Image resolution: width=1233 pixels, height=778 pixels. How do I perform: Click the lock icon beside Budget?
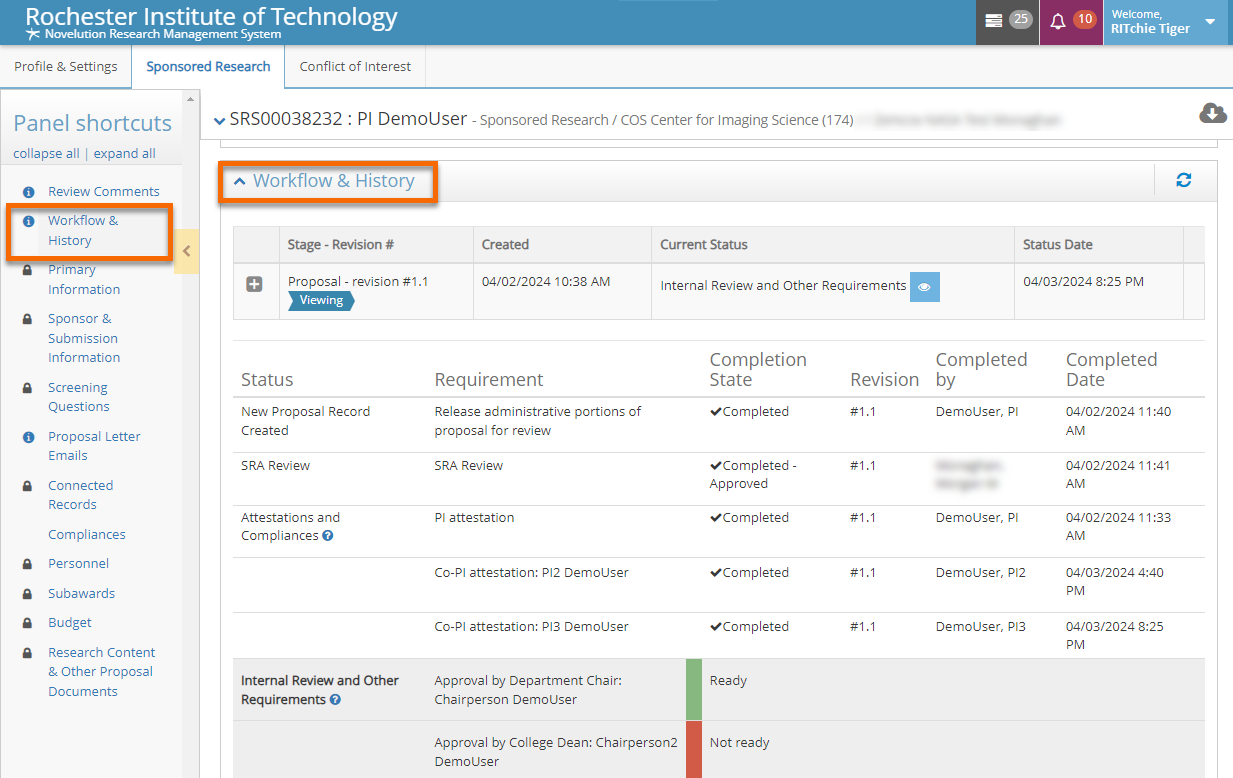[29, 623]
